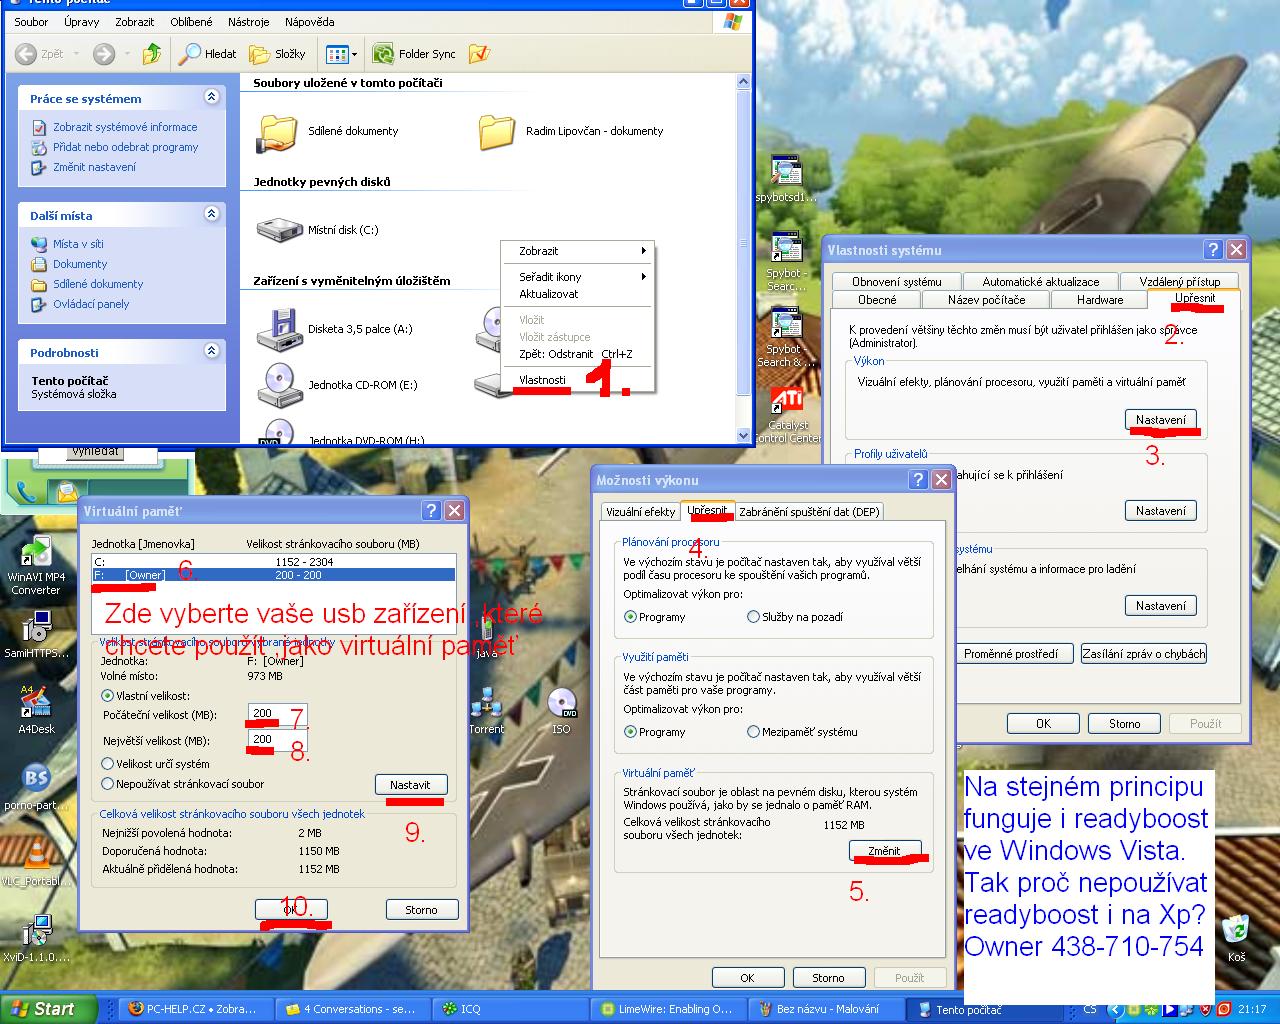Select the ISO disc desktop icon
Screen dimensions: 1280x1024
pyautogui.click(x=562, y=711)
